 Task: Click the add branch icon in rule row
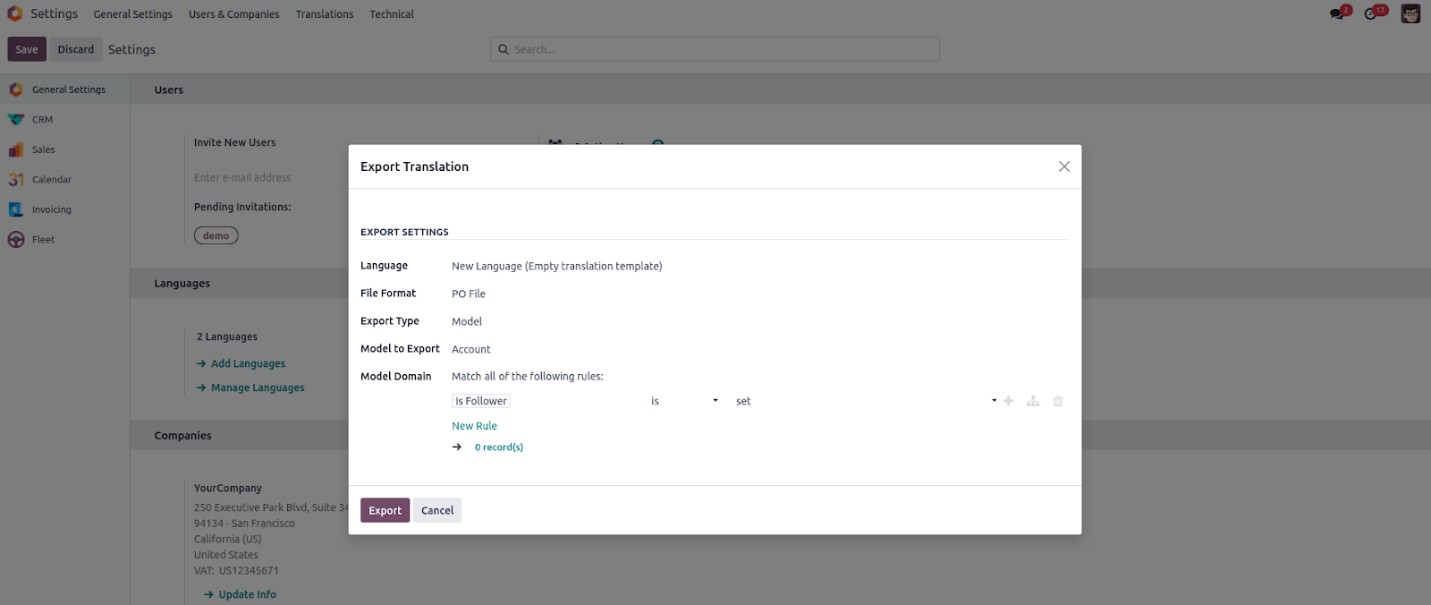pyautogui.click(x=1033, y=401)
